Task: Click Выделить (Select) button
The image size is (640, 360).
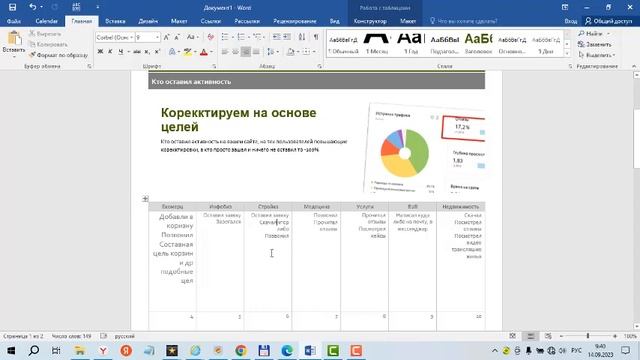Action: (597, 55)
